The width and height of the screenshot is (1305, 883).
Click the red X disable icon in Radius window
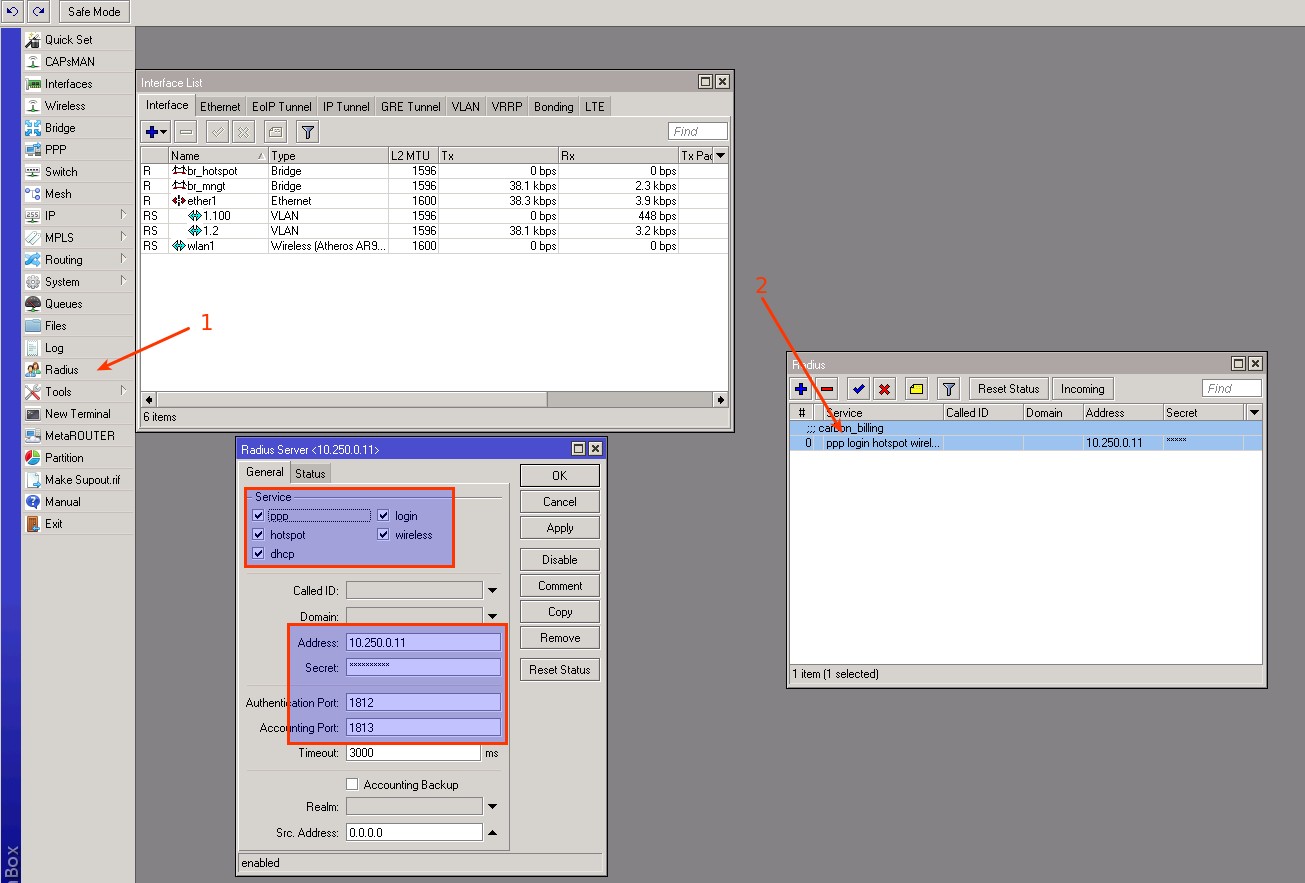884,389
